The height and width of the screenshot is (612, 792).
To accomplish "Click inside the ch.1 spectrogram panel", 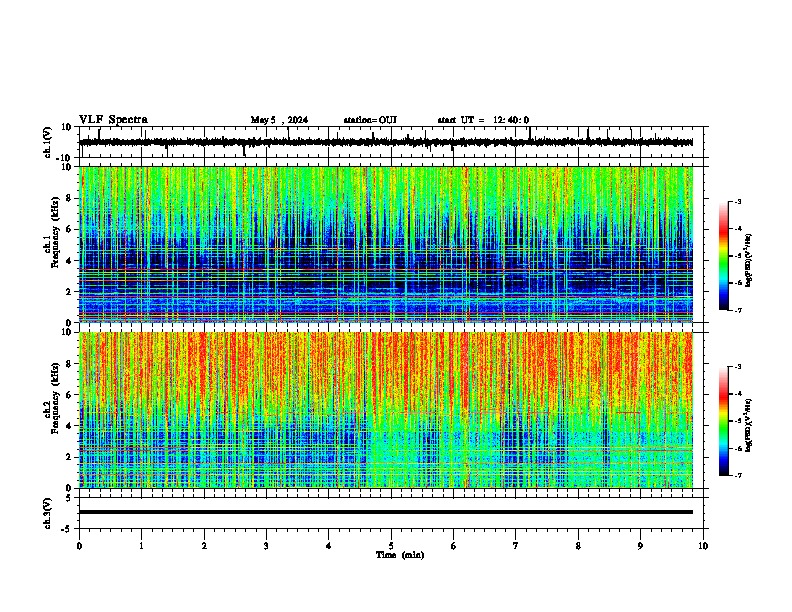I will (x=386, y=244).
